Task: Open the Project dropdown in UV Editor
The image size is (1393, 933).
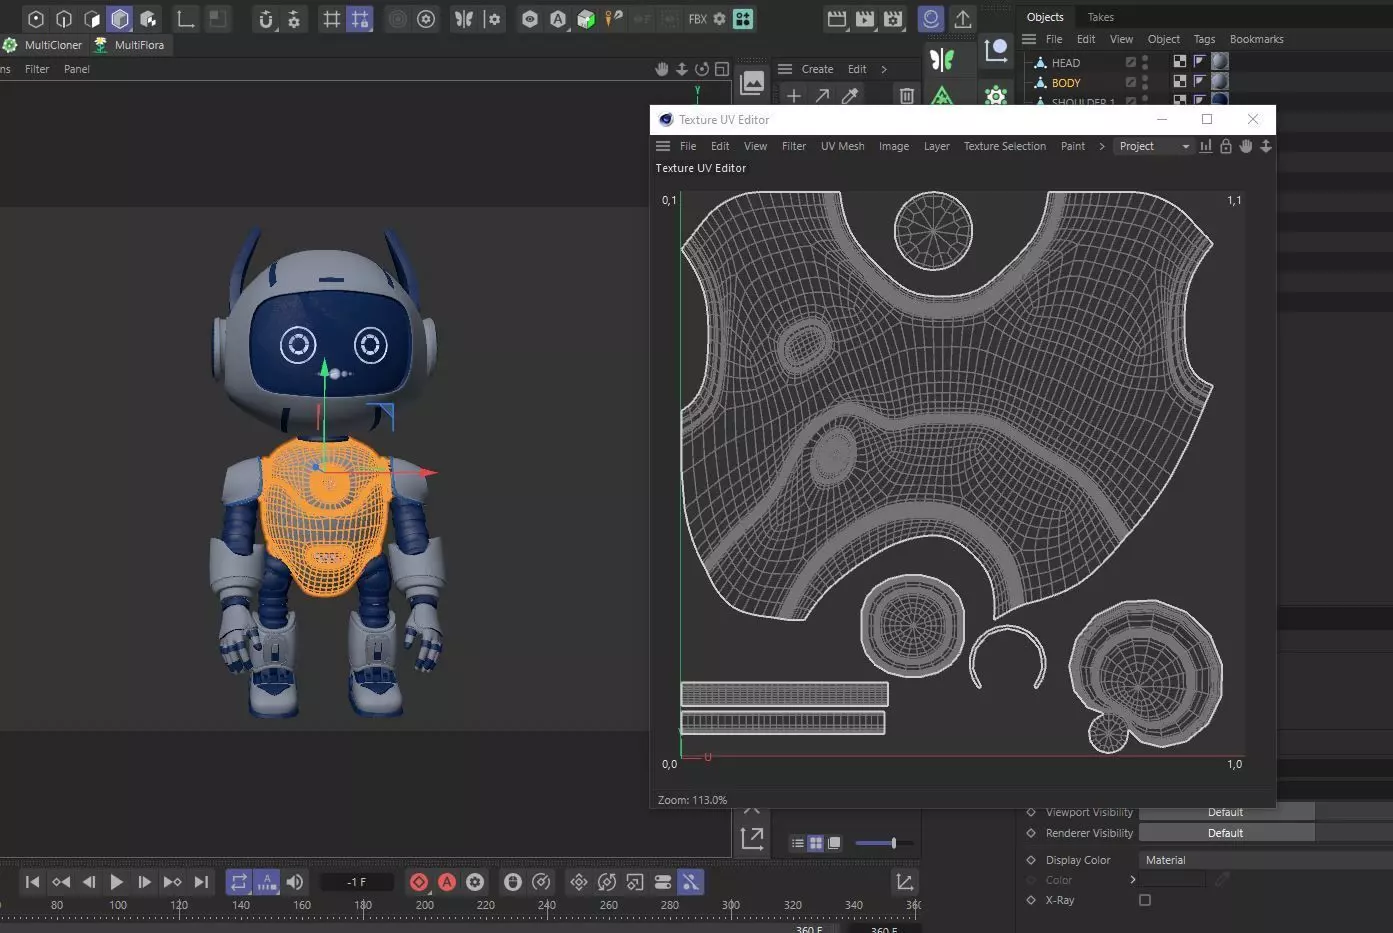Action: pyautogui.click(x=1153, y=146)
